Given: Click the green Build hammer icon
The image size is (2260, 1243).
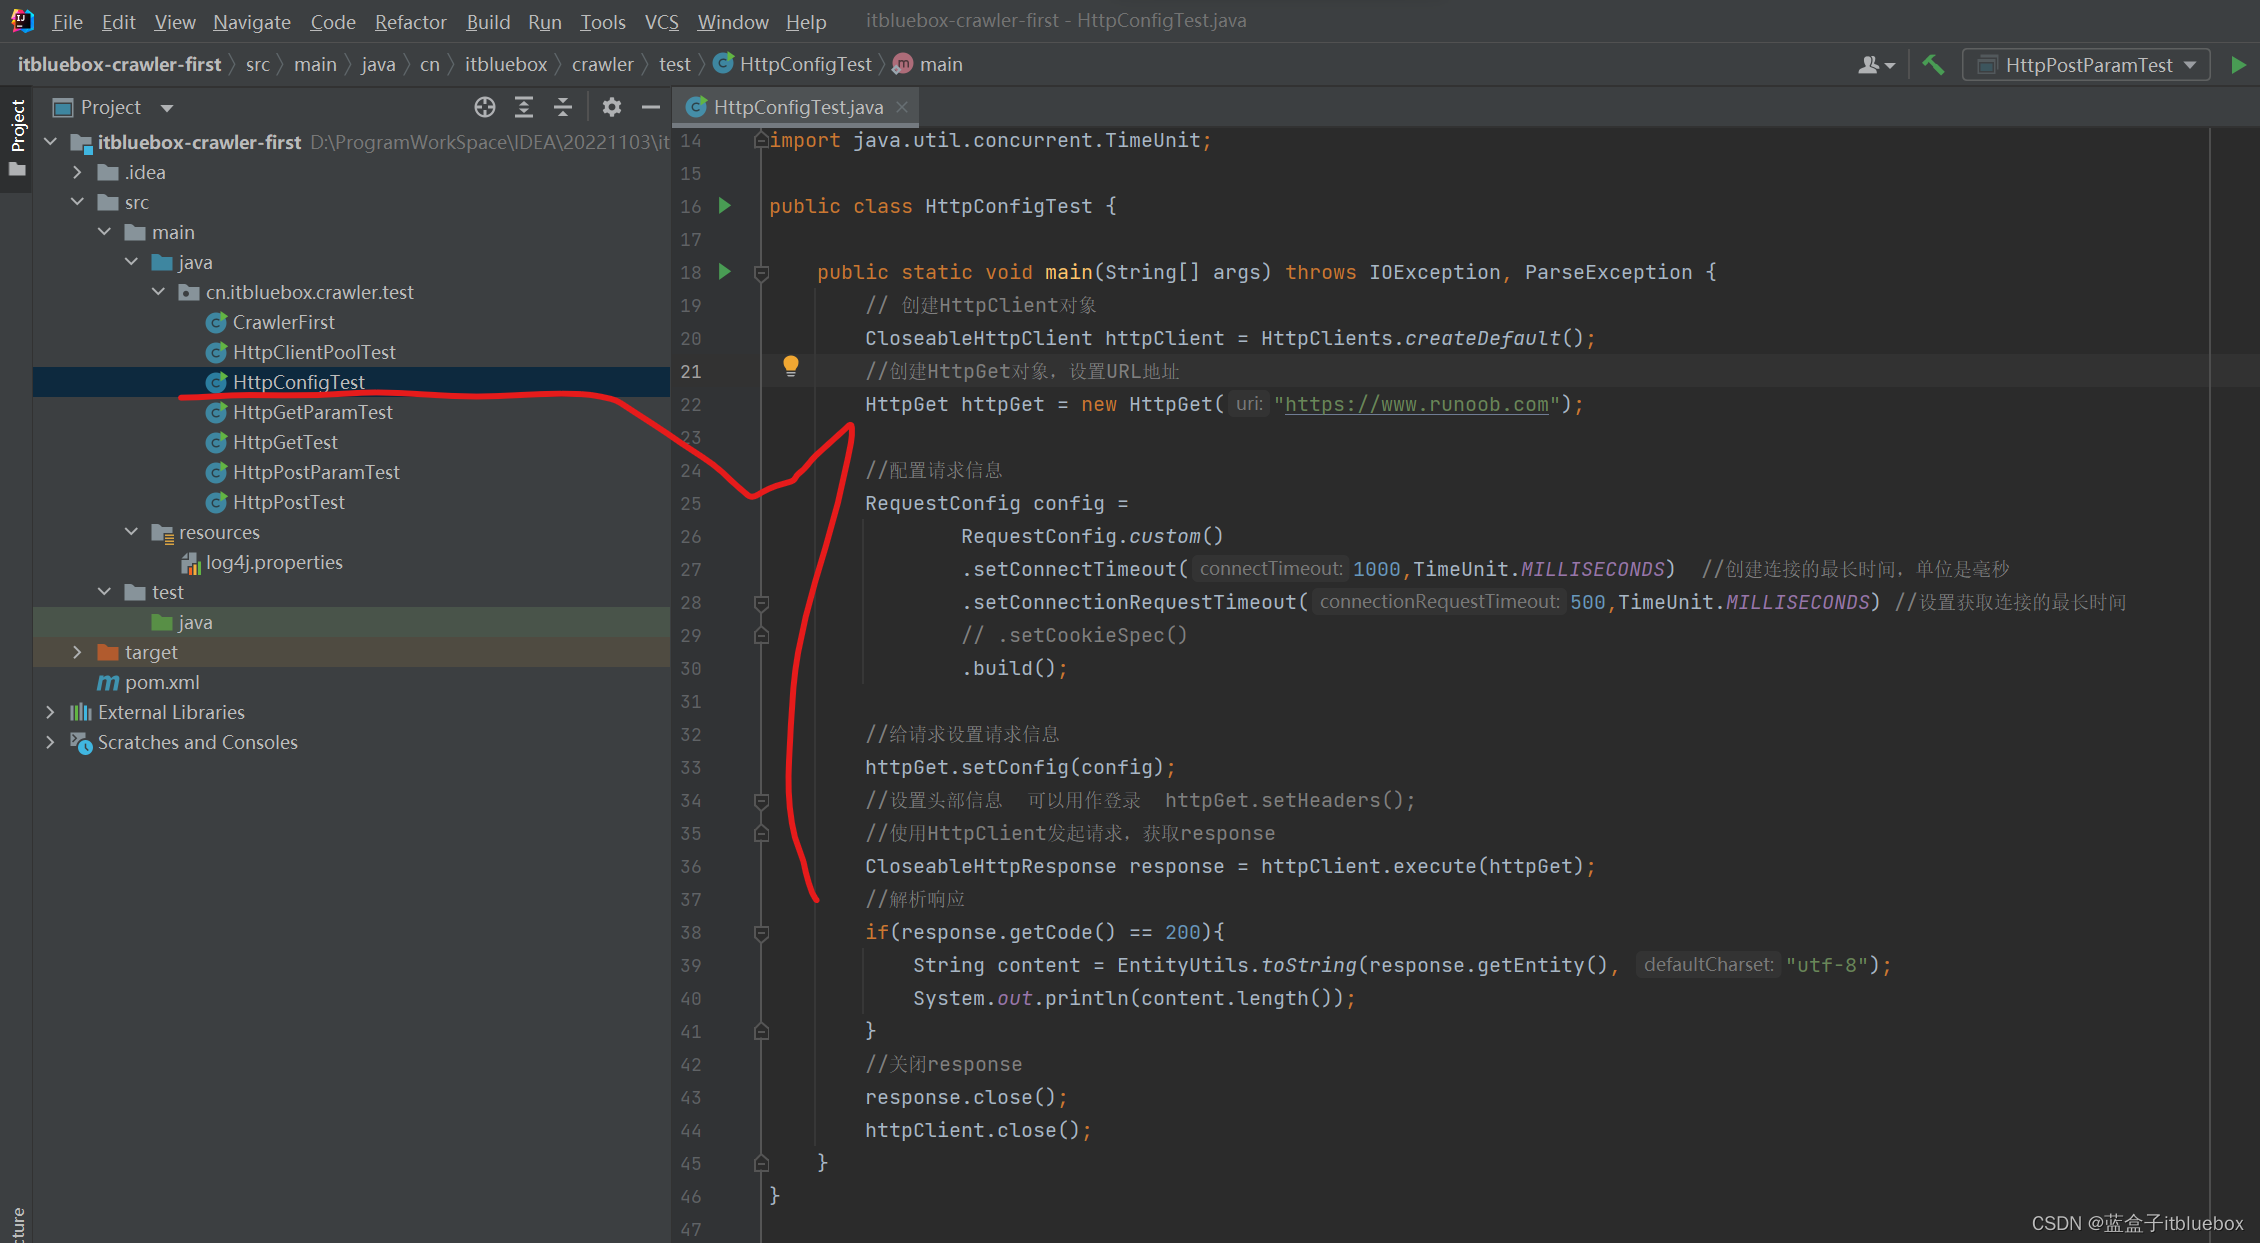Looking at the screenshot, I should pos(1933,65).
